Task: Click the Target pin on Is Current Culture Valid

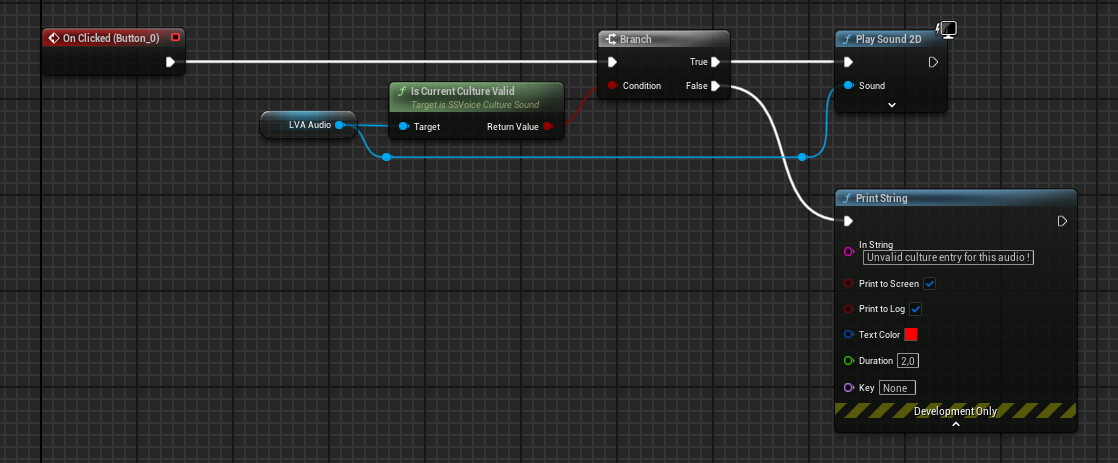Action: 403,126
